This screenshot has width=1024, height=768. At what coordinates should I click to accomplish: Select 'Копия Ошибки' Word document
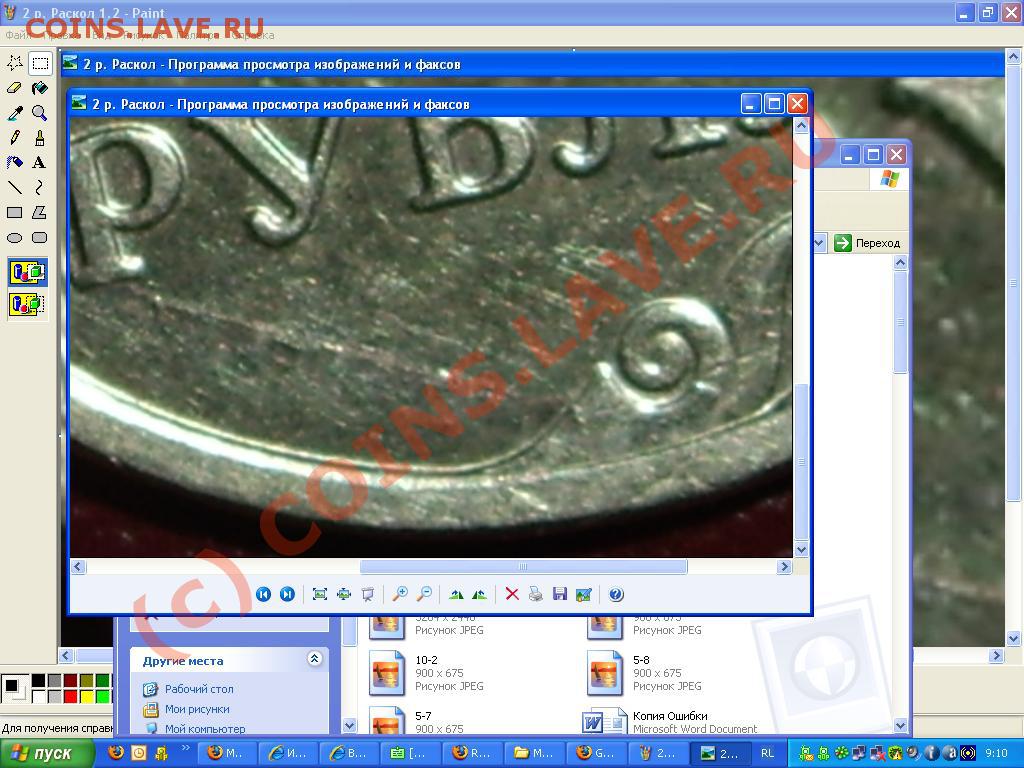pyautogui.click(x=671, y=722)
